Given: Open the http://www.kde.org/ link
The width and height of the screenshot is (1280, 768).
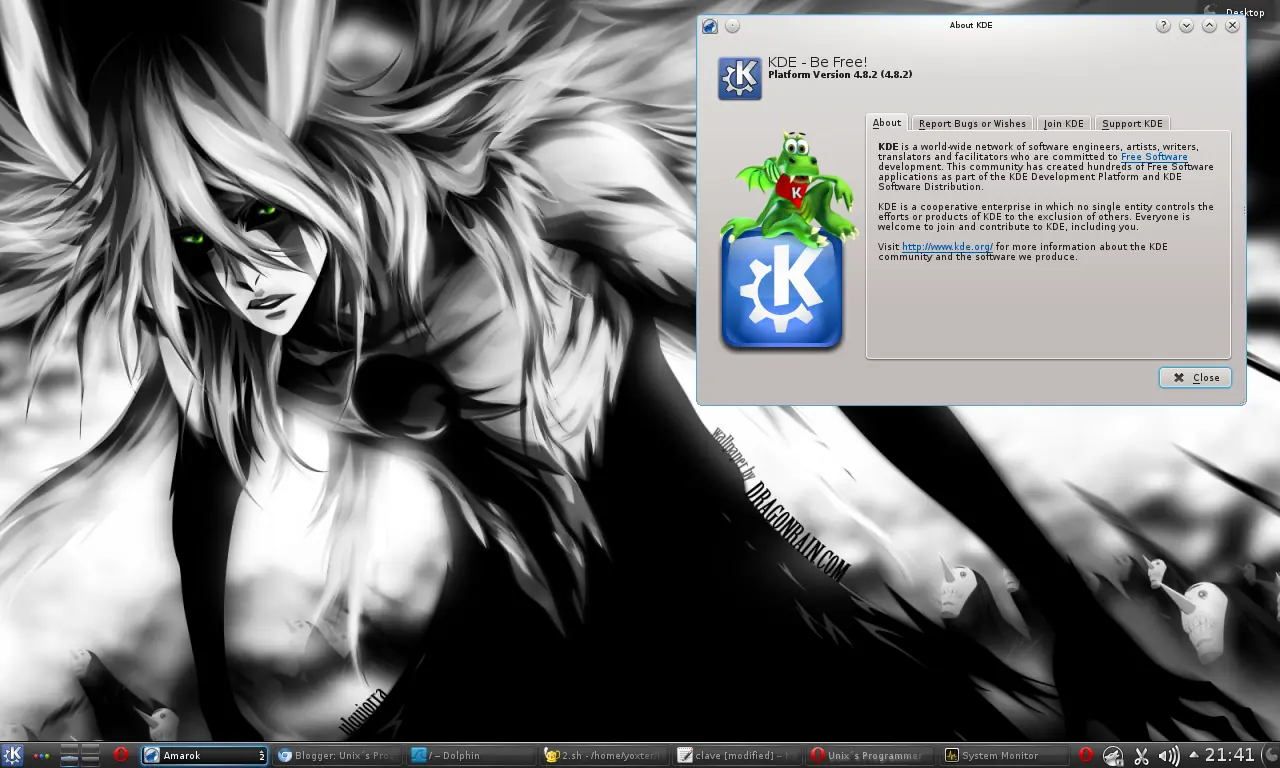Looking at the screenshot, I should click(x=947, y=247).
